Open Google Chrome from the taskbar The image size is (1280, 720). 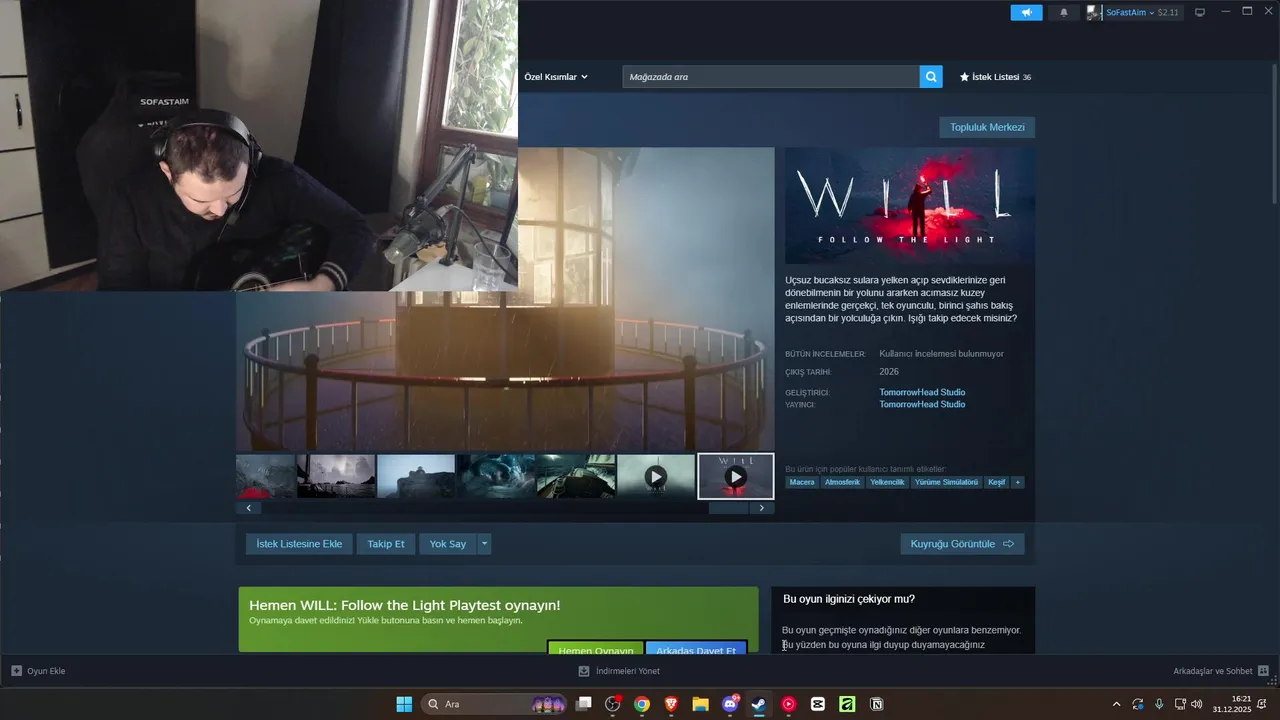point(642,704)
